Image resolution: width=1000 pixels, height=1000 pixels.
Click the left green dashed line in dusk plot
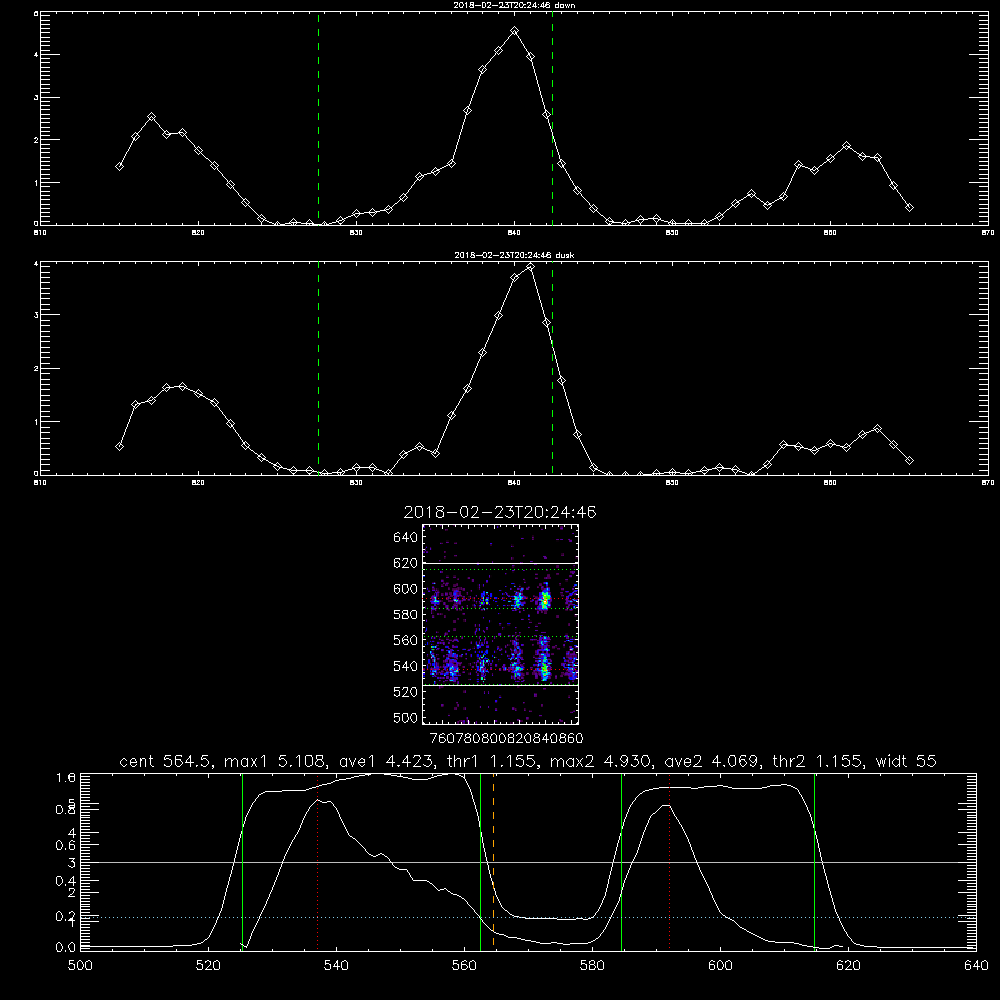point(318,368)
